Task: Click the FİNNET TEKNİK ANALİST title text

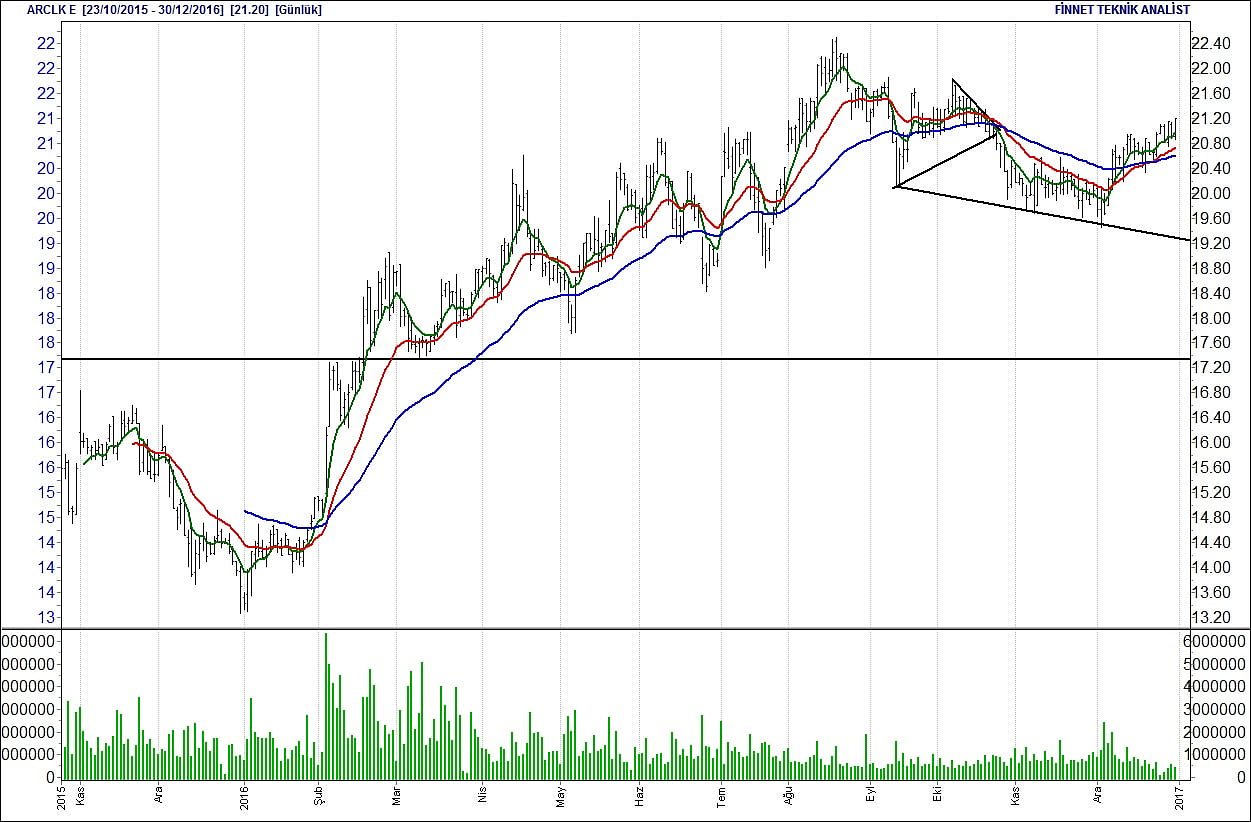Action: click(x=1122, y=10)
